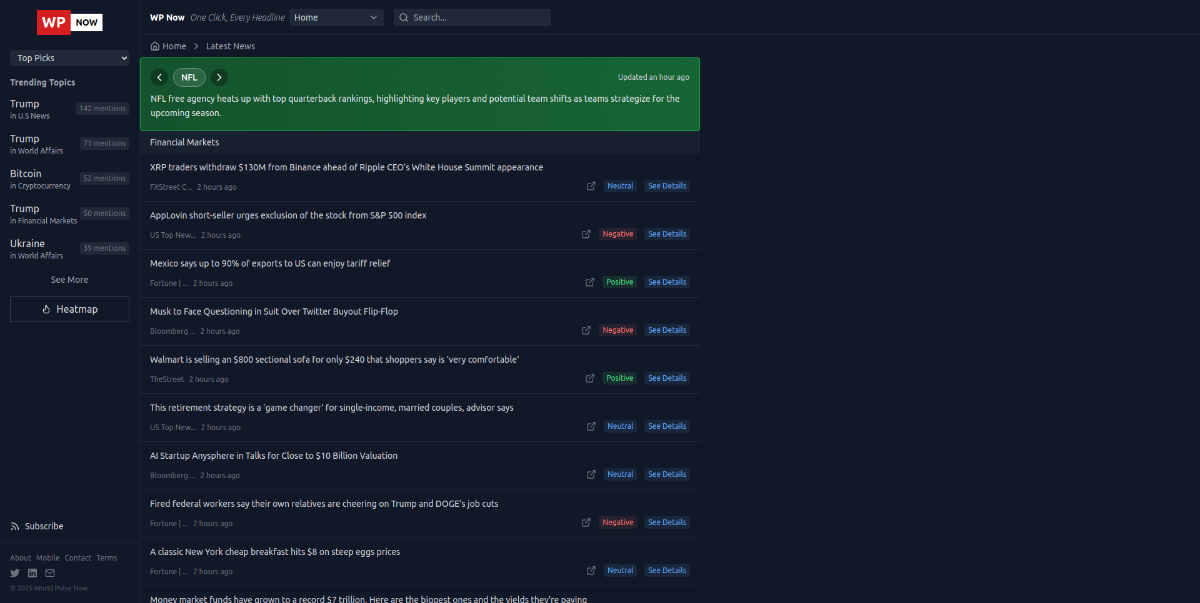The height and width of the screenshot is (603, 1200).
Task: Click headline 'This retirement strategy is a game changer'
Action: pyautogui.click(x=332, y=407)
